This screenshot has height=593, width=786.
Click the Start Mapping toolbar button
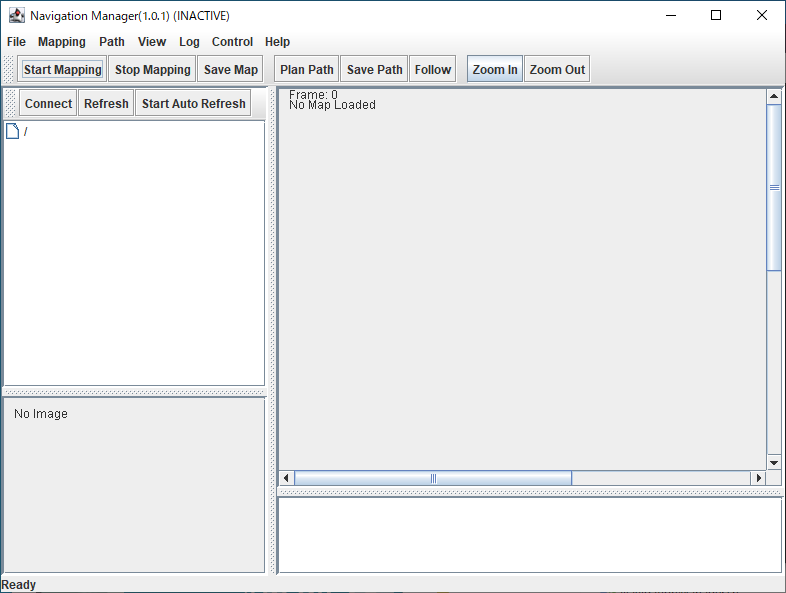(x=63, y=70)
